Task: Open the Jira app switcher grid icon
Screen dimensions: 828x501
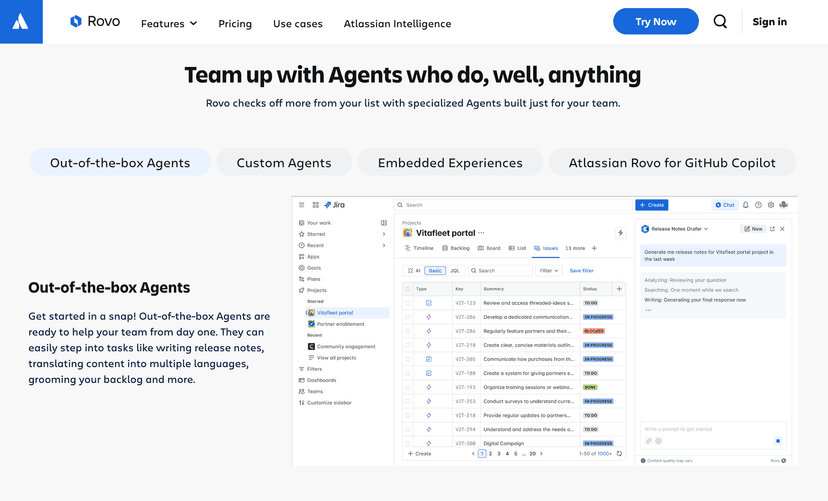Action: pos(315,205)
